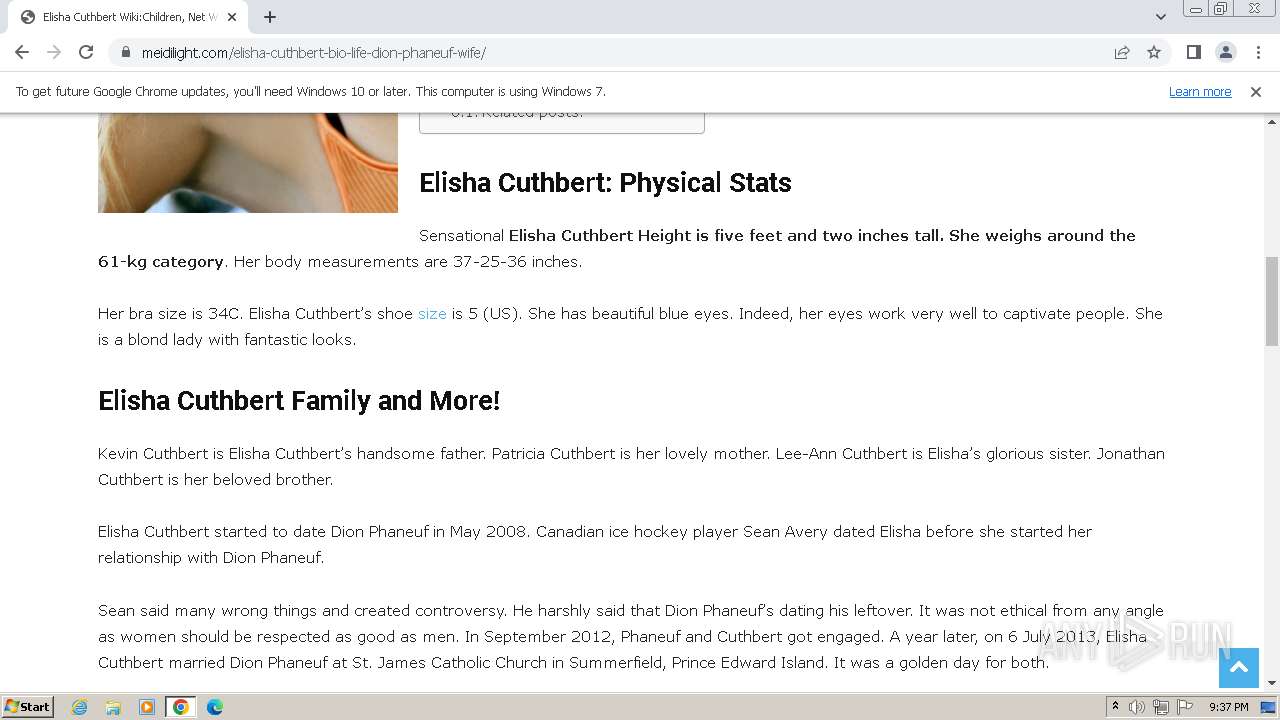Bookmark this page with the star icon
The width and height of the screenshot is (1280, 720).
tap(1154, 52)
